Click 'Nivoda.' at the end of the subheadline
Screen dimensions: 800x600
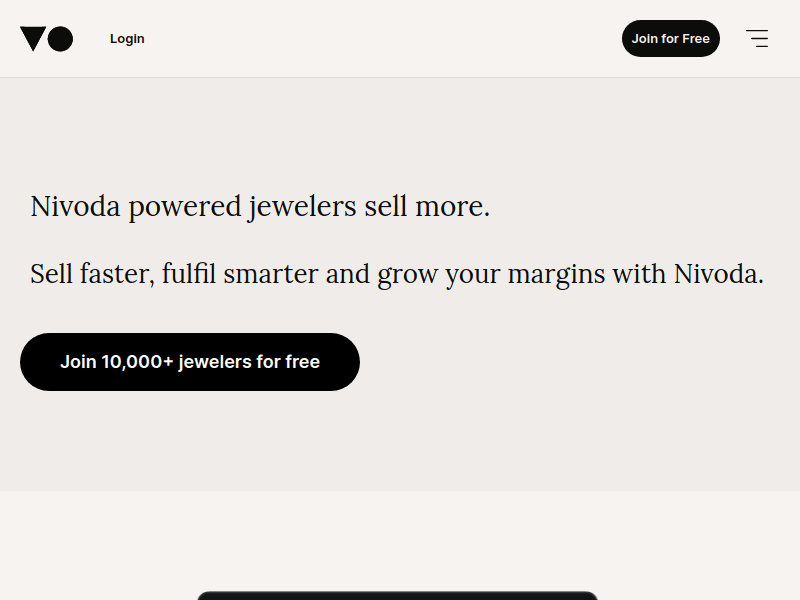coord(718,273)
